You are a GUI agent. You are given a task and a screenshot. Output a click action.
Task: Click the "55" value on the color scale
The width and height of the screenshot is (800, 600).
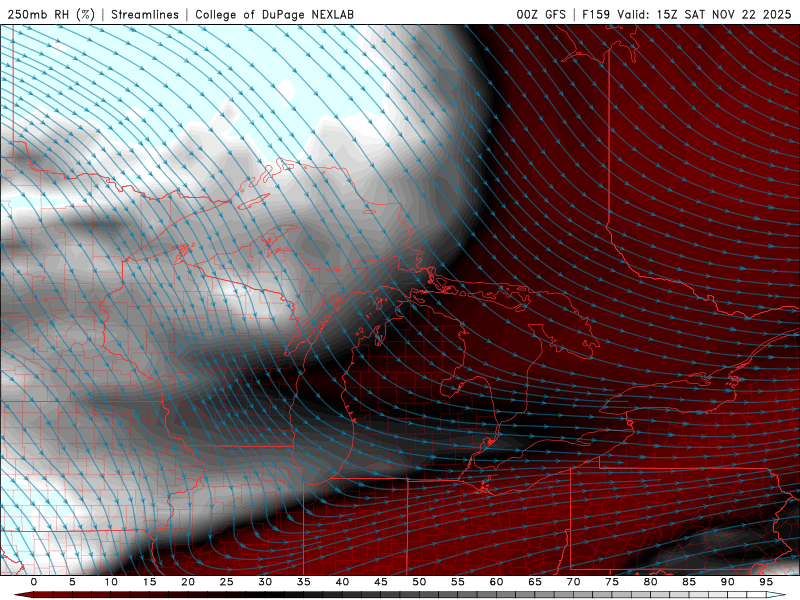pos(458,582)
